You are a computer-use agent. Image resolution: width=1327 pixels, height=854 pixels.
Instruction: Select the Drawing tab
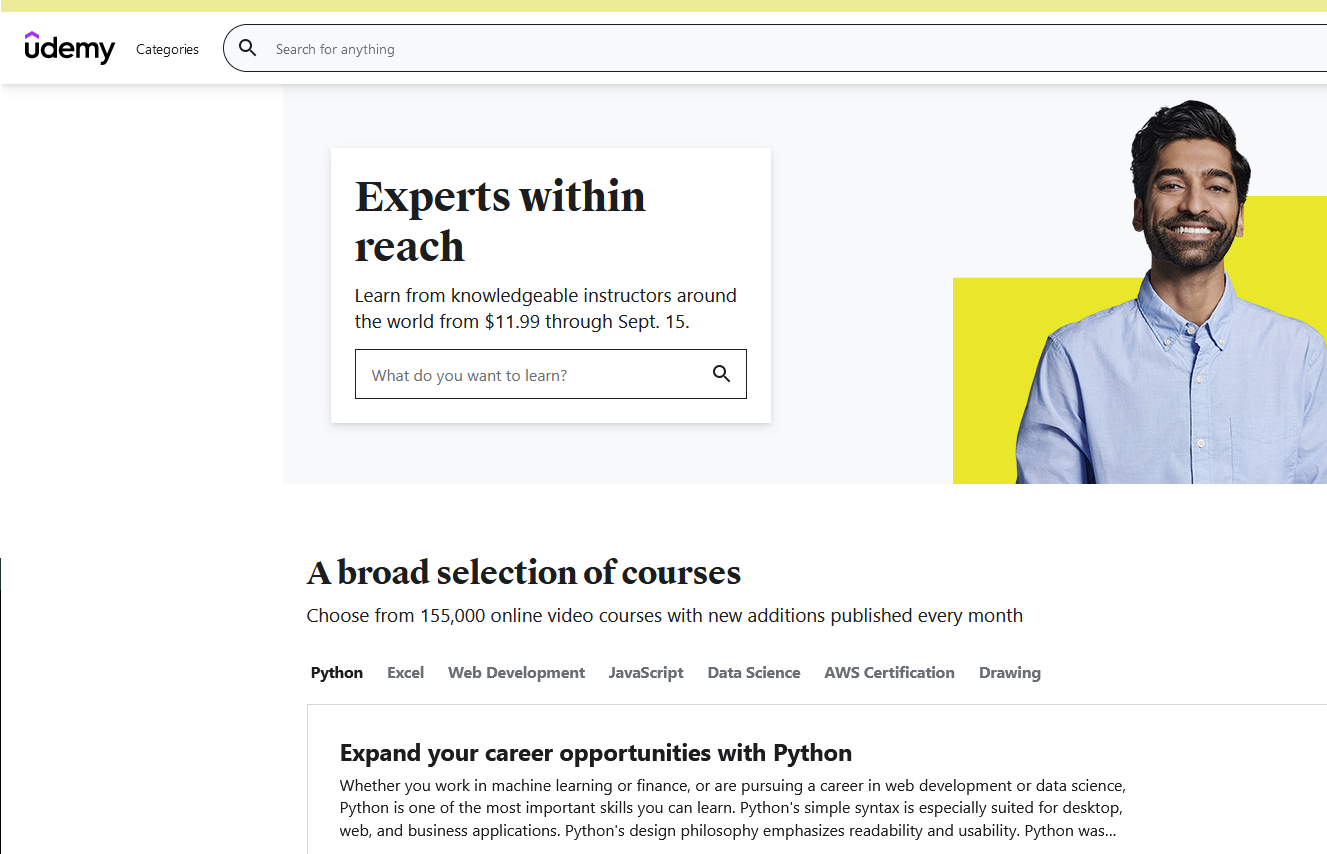point(1010,673)
